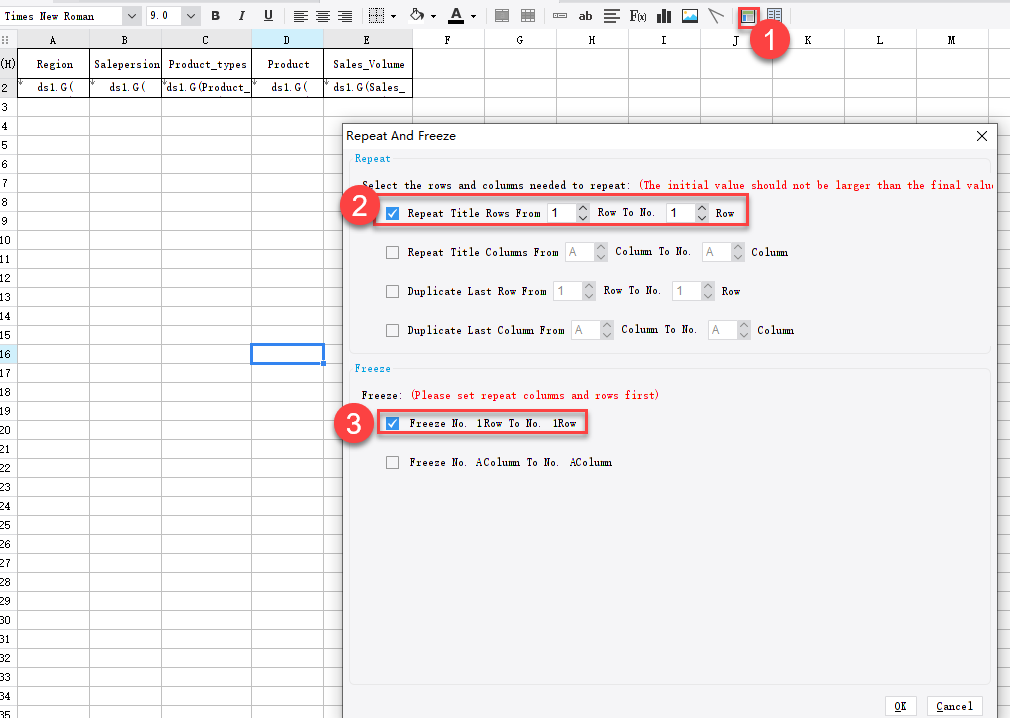Disable Freeze No. 1Row To No. 1Row
The height and width of the screenshot is (718, 1010).
coord(393,422)
